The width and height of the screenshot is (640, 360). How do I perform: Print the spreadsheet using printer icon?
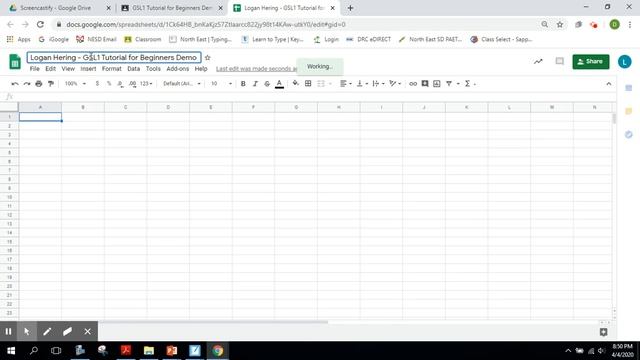point(39,84)
